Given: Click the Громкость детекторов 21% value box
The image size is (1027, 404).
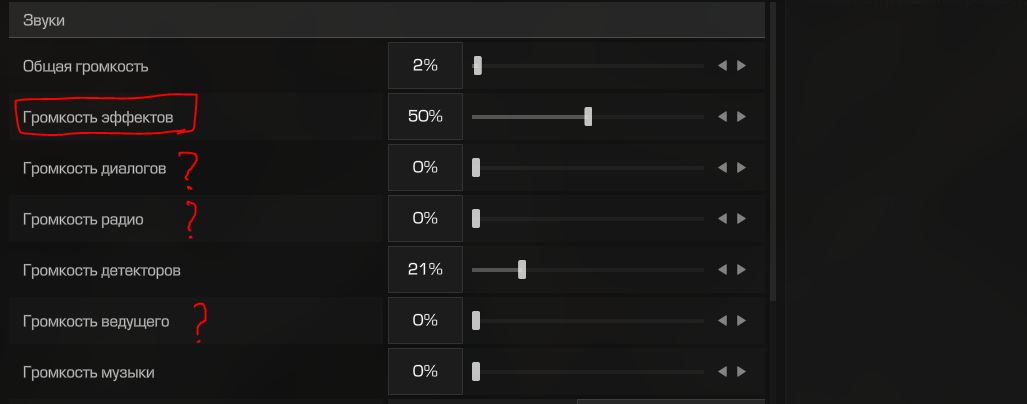Looking at the screenshot, I should pos(425,269).
